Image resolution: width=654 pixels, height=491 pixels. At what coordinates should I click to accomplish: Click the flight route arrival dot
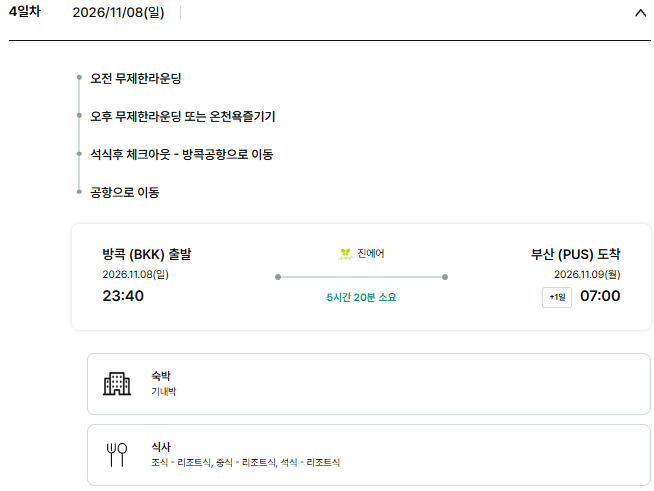[445, 277]
